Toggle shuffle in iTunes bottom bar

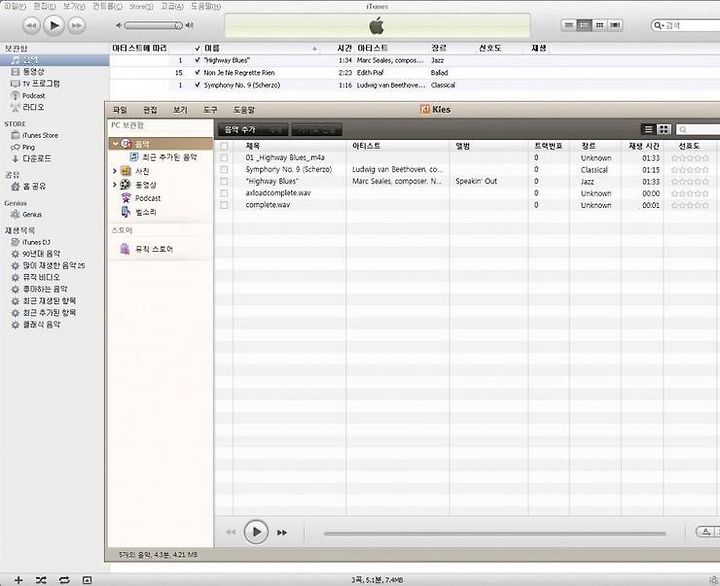click(x=41, y=580)
